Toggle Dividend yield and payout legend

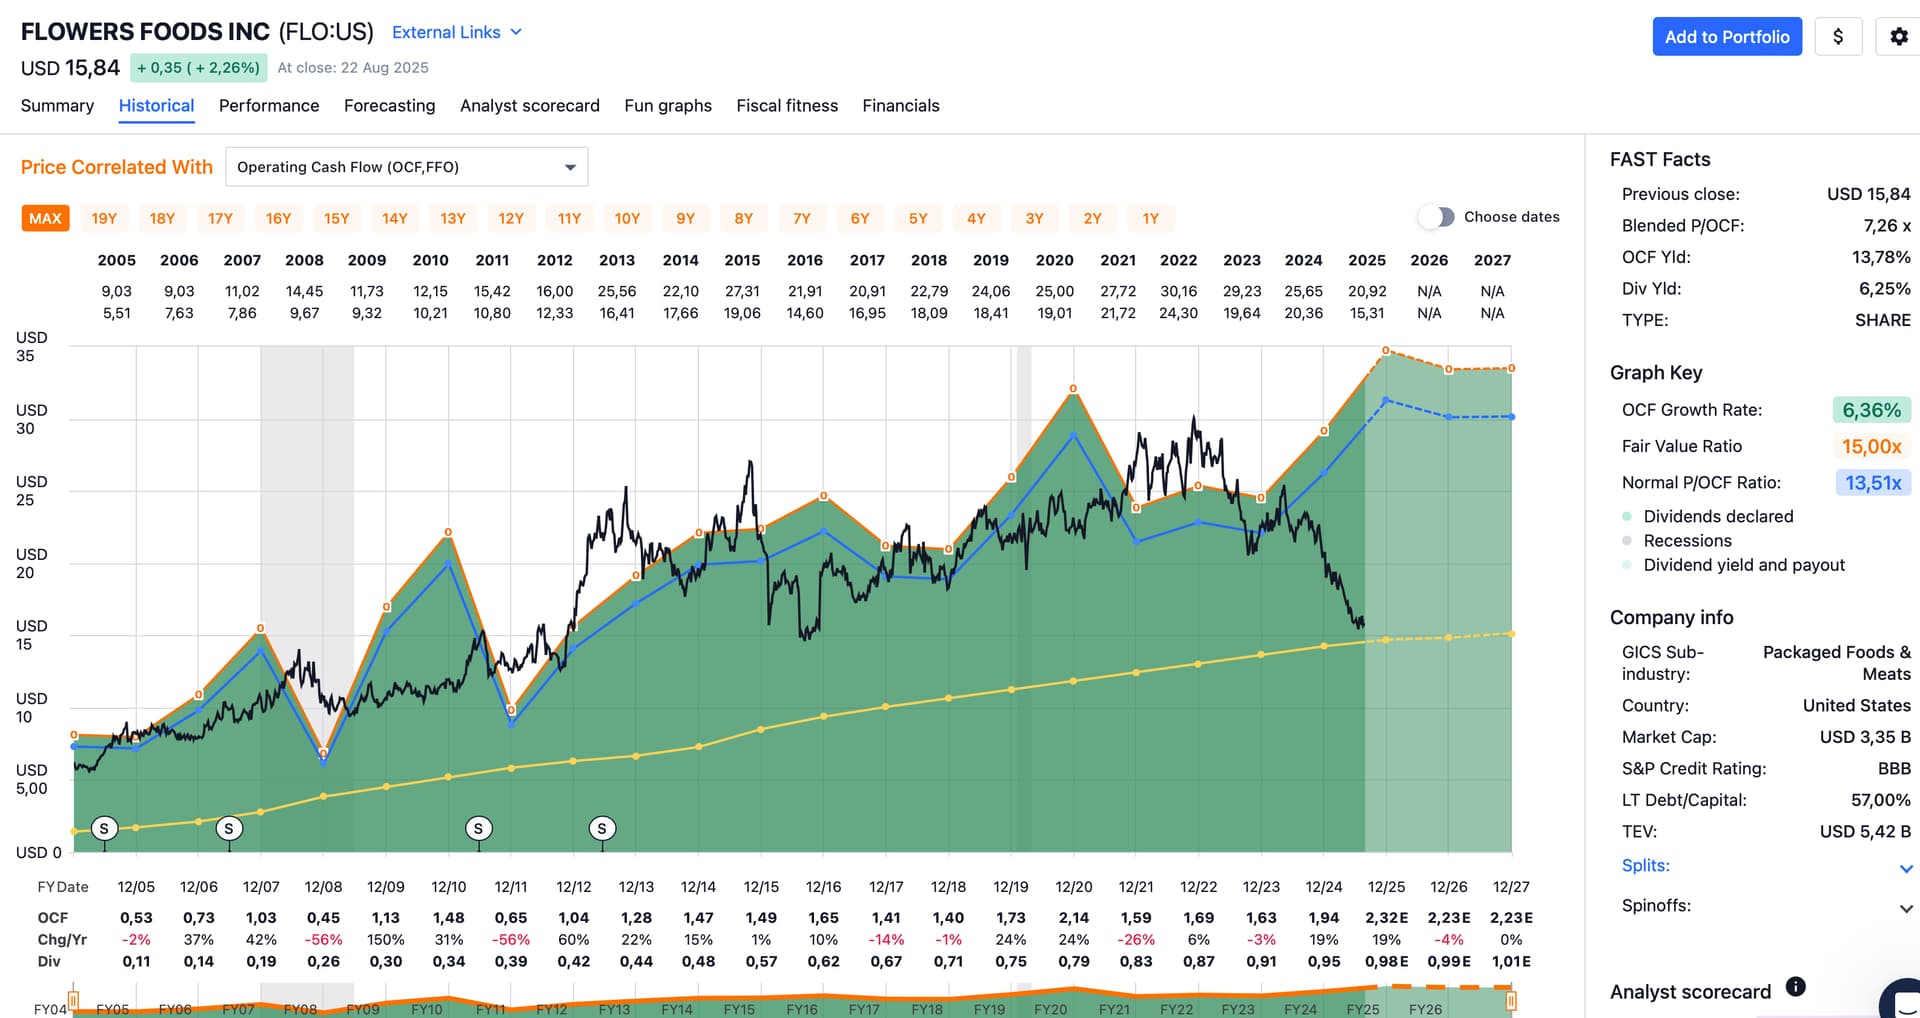(x=1743, y=565)
